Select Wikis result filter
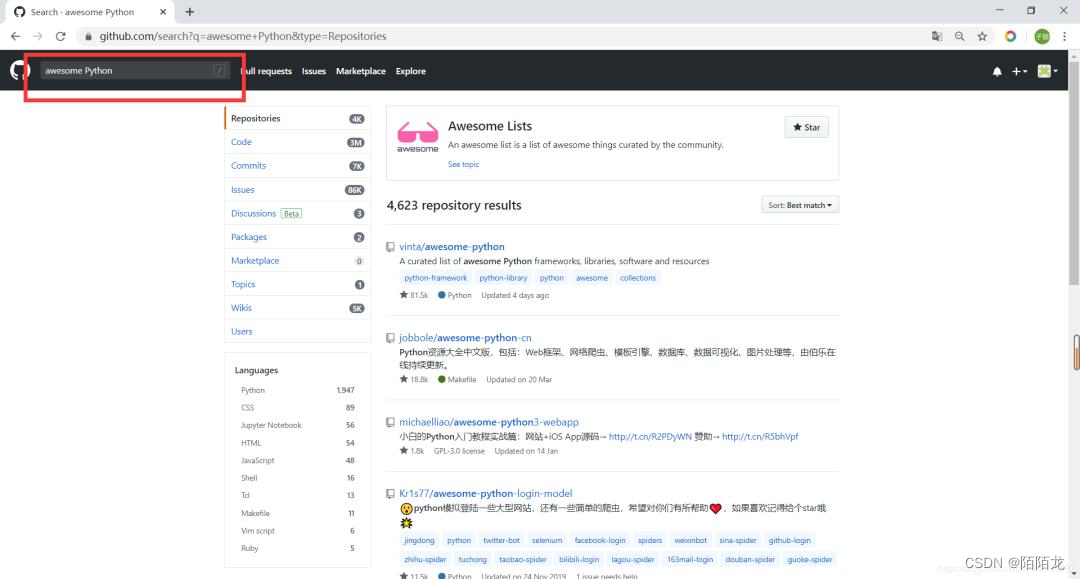The height and width of the screenshot is (579, 1080). (x=298, y=308)
